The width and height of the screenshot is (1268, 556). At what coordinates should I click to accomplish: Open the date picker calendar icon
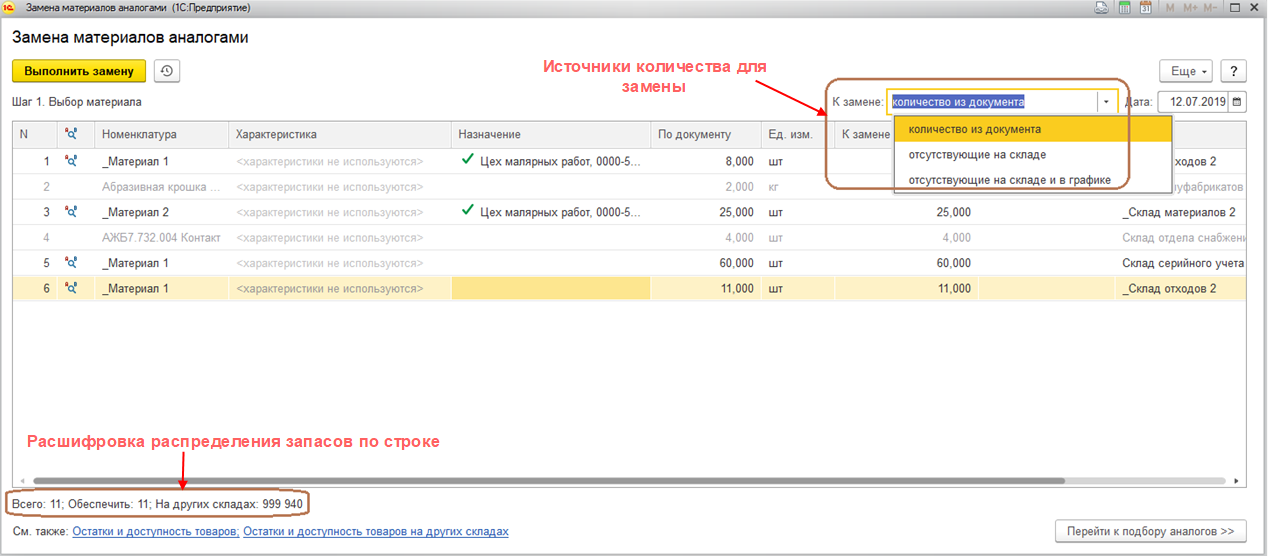1237,102
